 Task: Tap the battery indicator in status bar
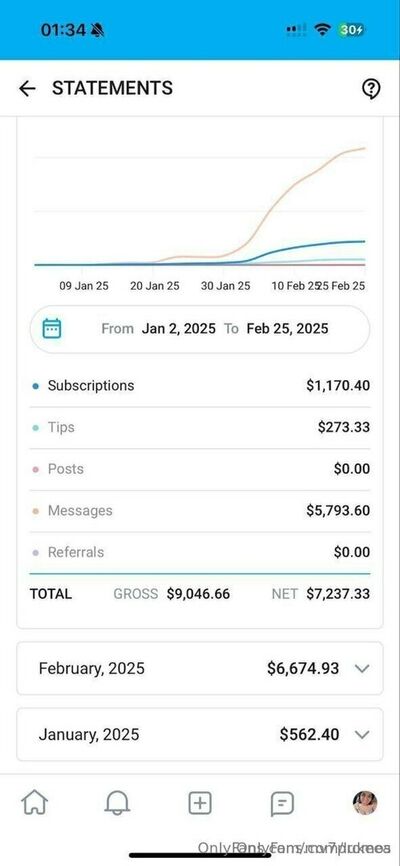[x=351, y=30]
